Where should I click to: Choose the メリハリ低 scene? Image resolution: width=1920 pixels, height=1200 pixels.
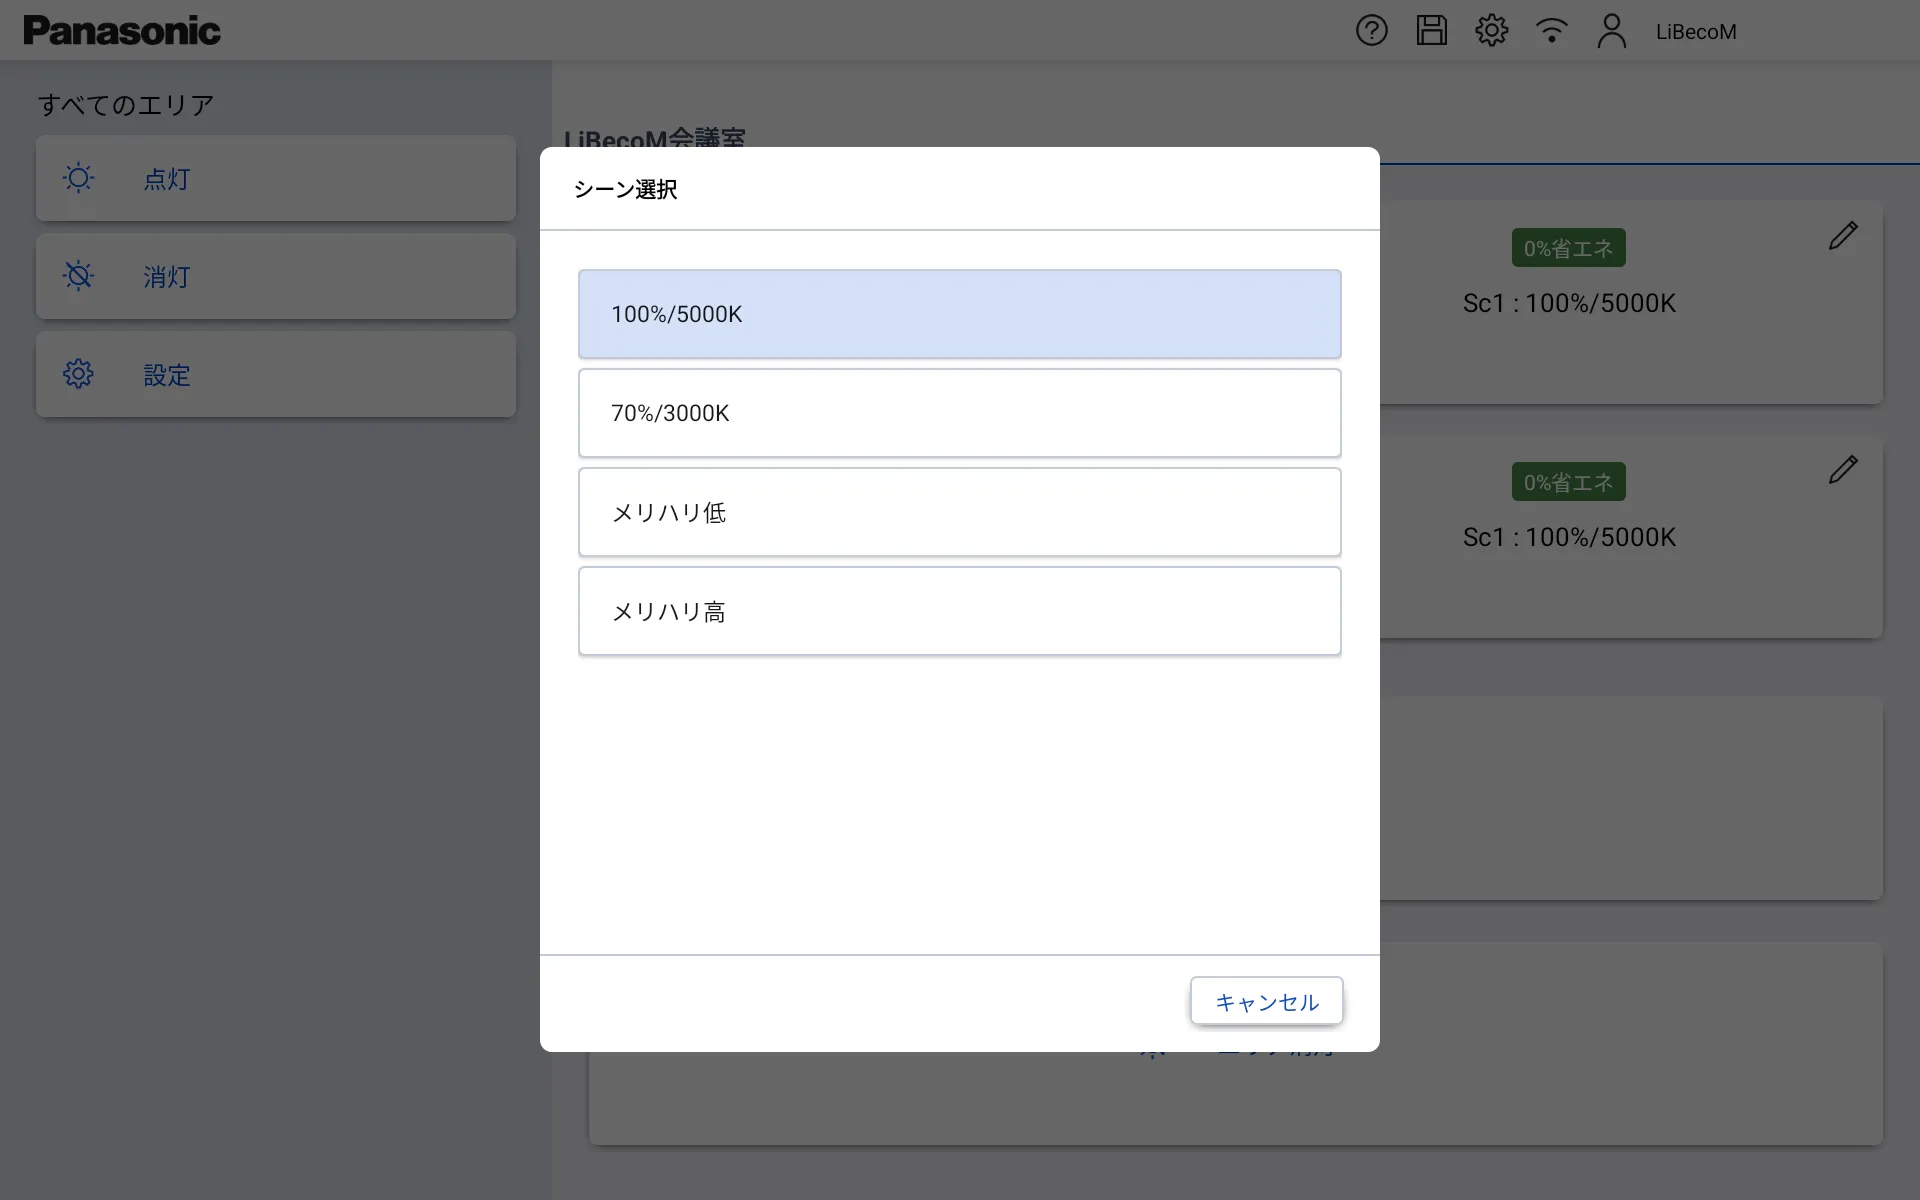pyautogui.click(x=959, y=512)
